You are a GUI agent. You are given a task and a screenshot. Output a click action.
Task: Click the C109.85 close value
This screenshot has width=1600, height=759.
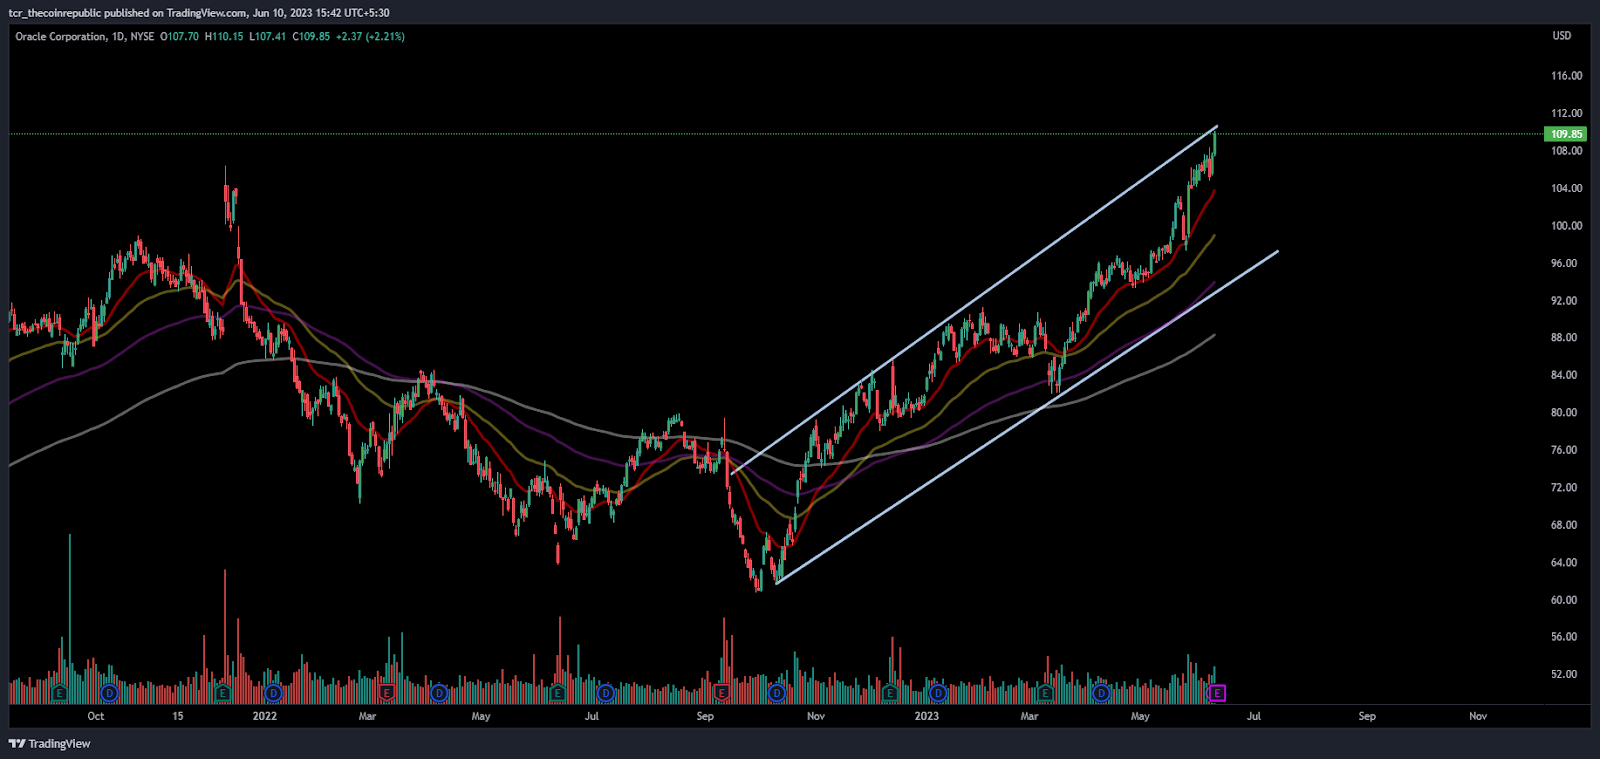(x=311, y=36)
